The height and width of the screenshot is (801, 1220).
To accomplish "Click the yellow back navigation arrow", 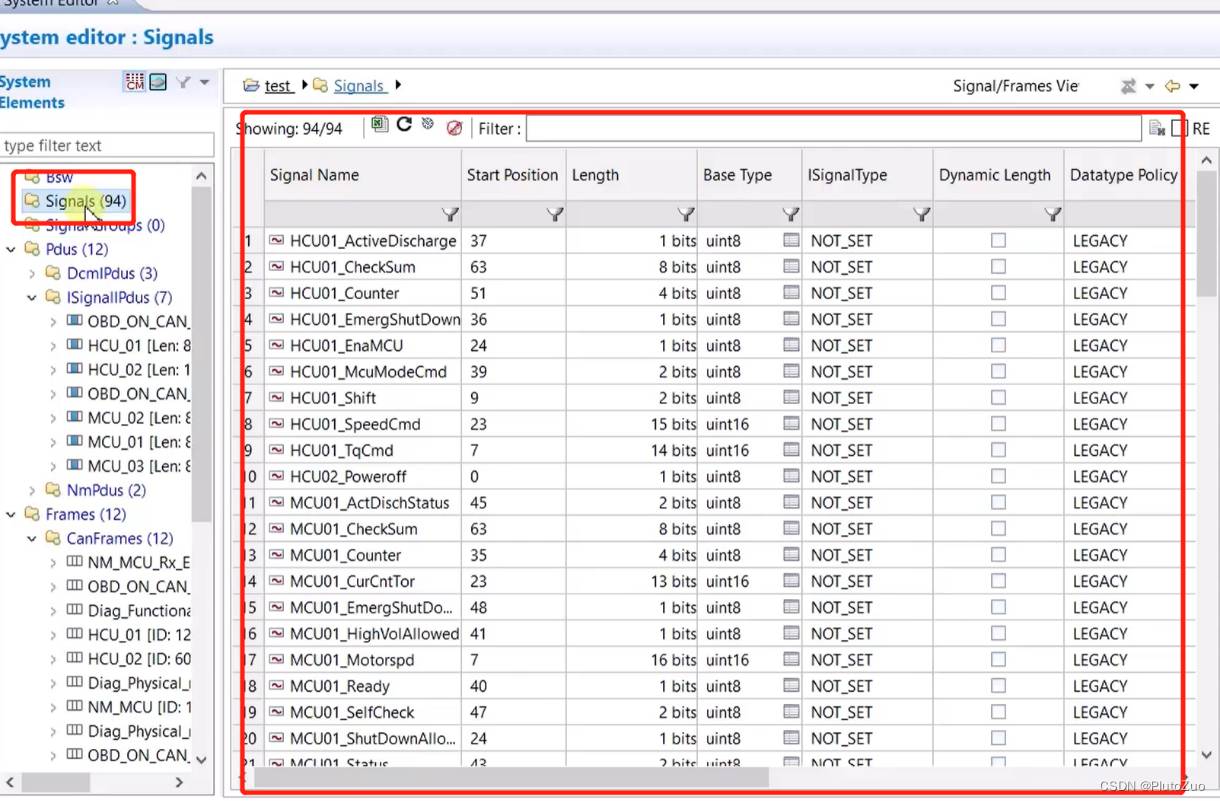I will (x=1173, y=87).
